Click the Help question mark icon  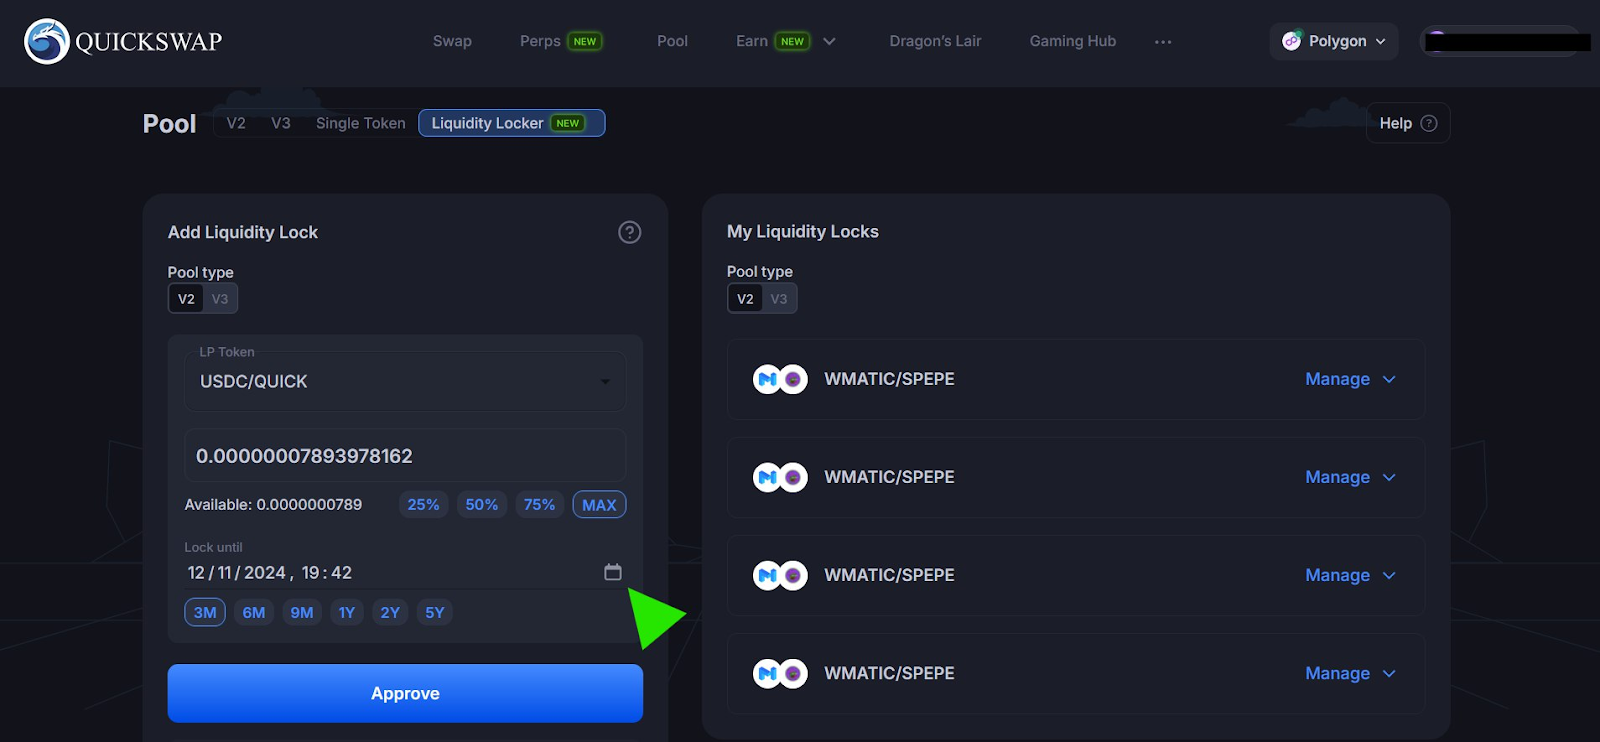pyautogui.click(x=1429, y=123)
